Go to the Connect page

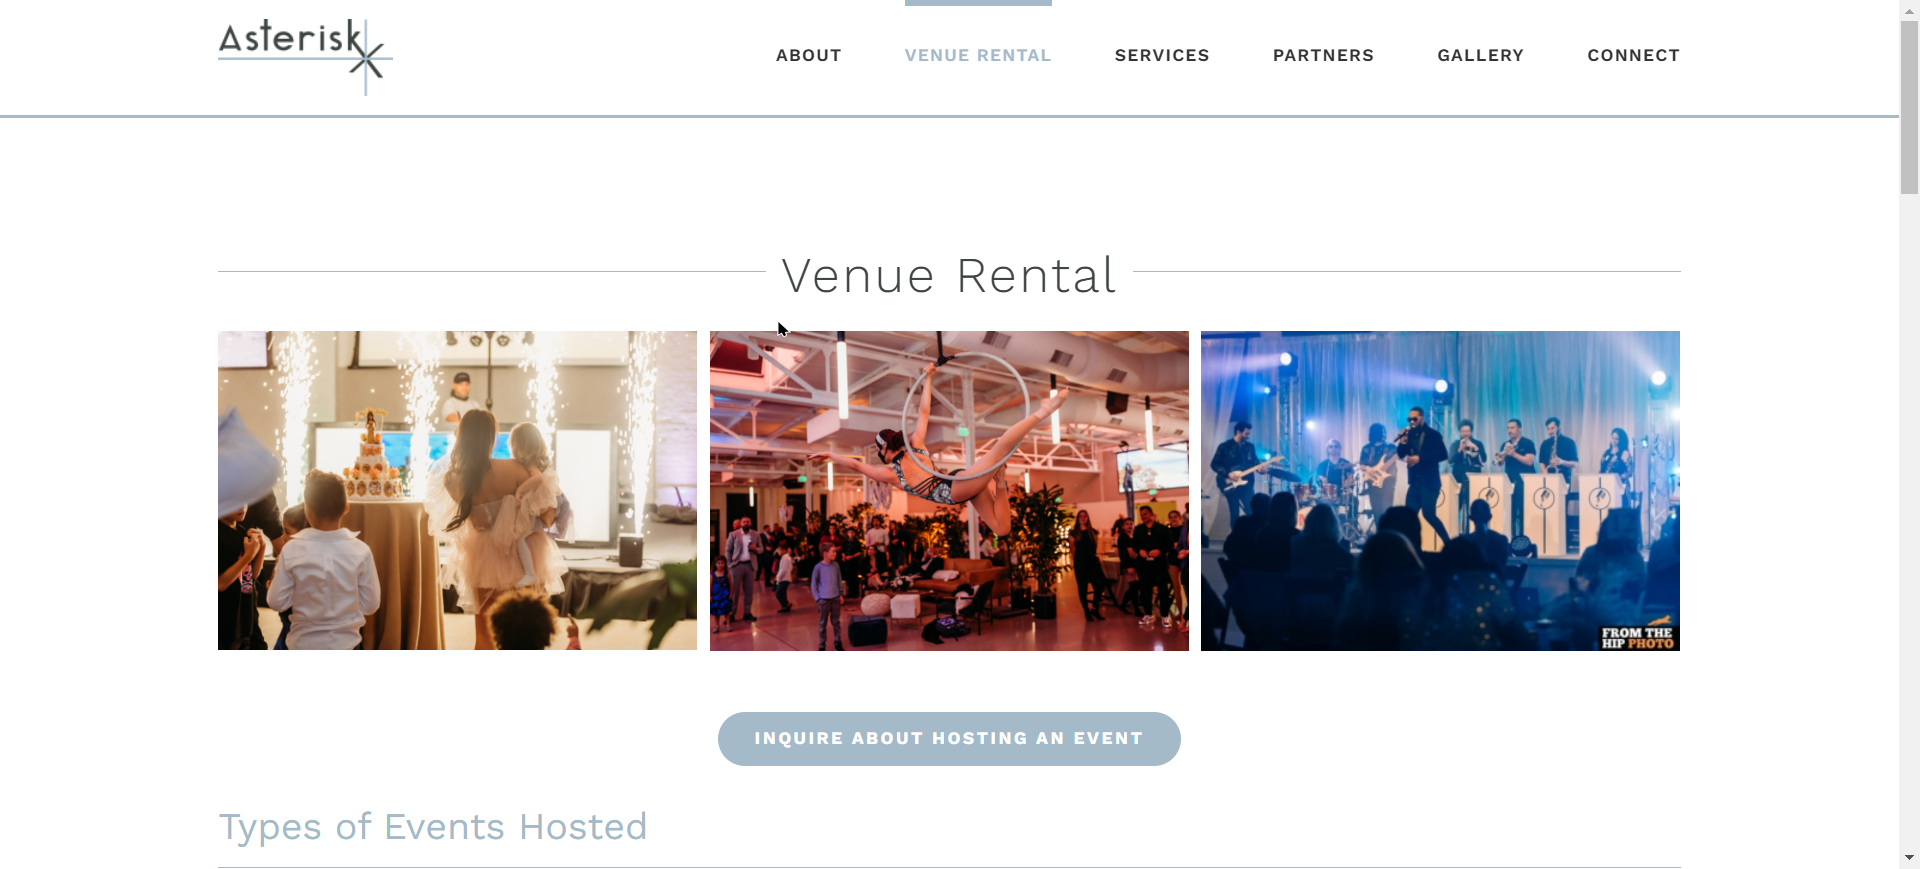click(x=1633, y=56)
